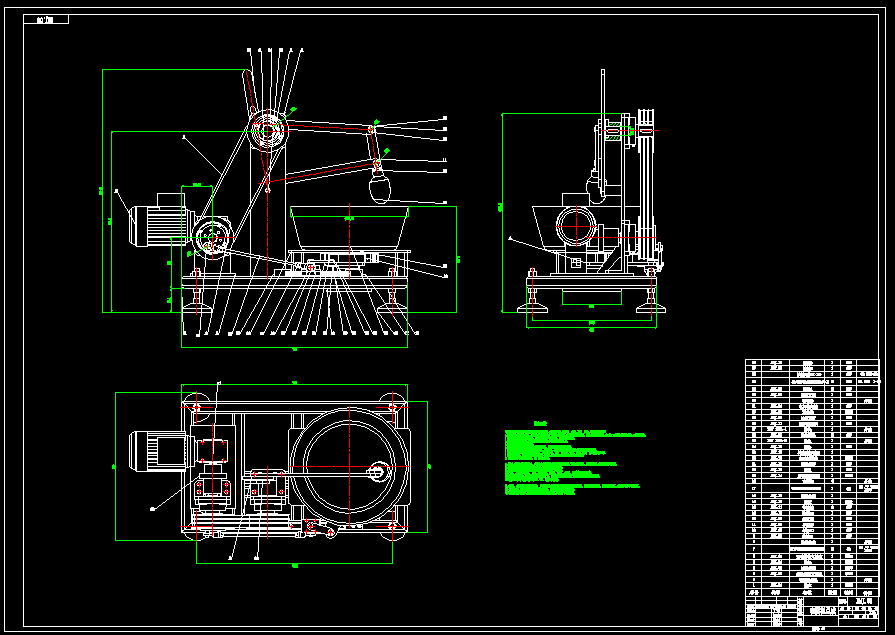The image size is (895, 635).
Task: Select the trapezoid mixing bowl in the front view
Action: click(x=349, y=227)
